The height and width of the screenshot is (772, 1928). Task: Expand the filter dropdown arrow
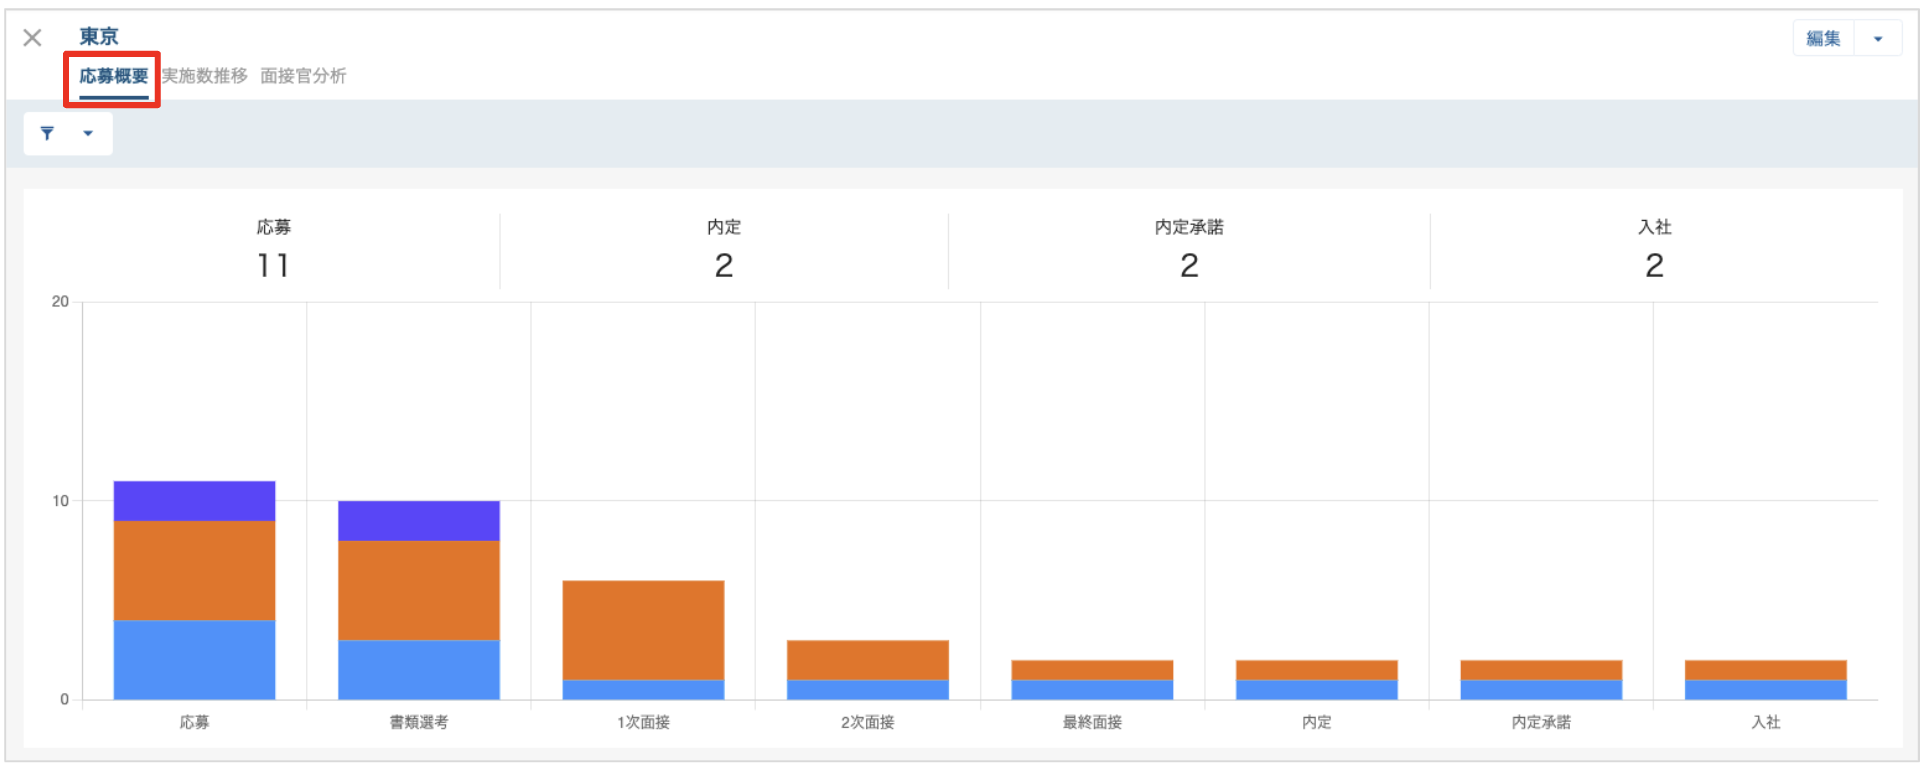pyautogui.click(x=88, y=133)
